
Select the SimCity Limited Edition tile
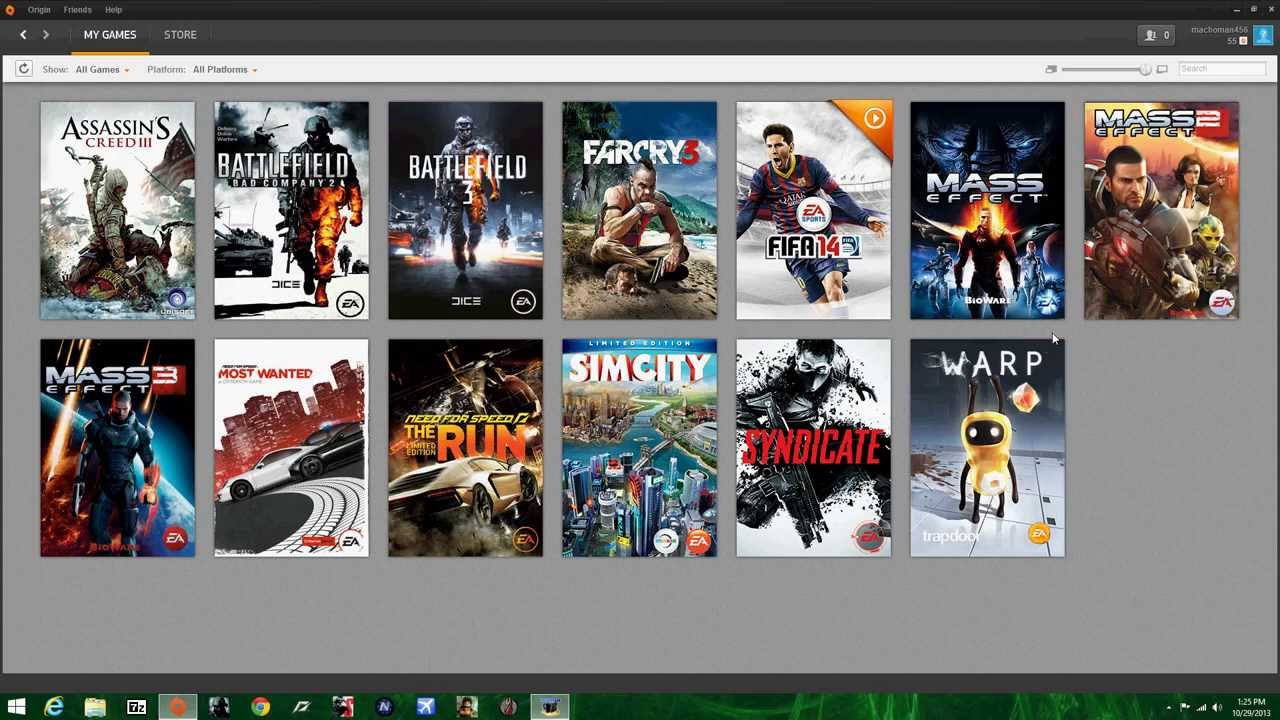click(x=639, y=448)
